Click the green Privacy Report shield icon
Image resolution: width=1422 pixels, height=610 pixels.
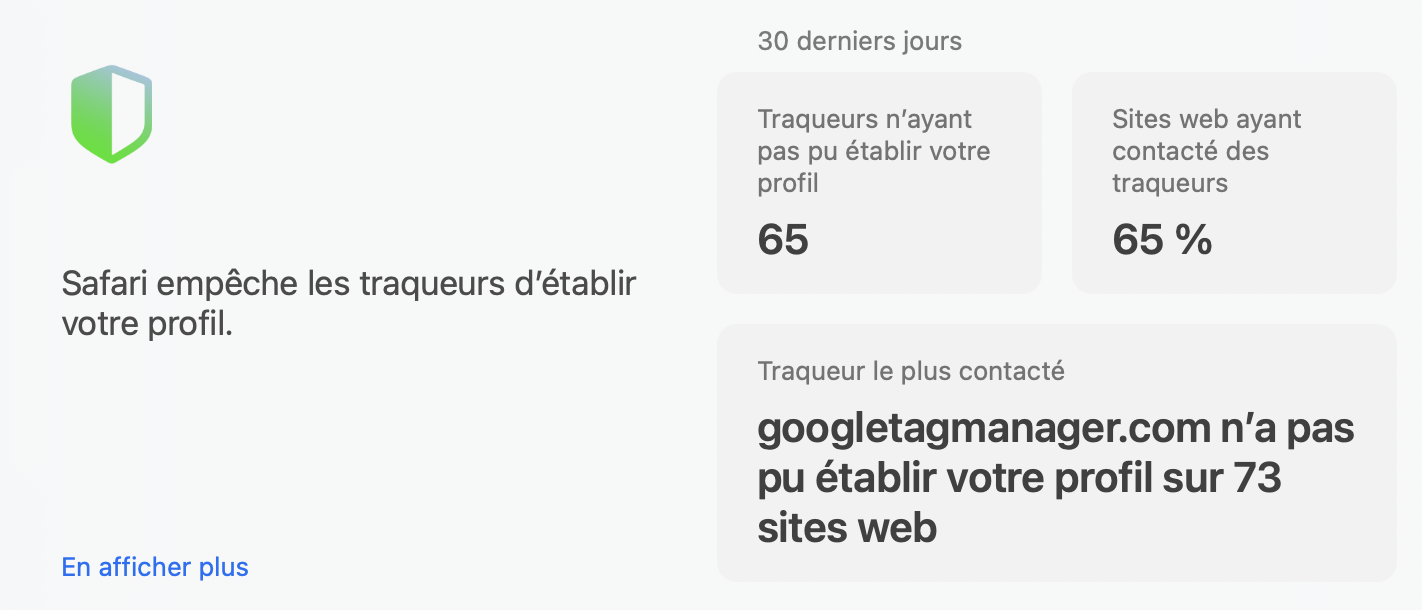tap(111, 114)
